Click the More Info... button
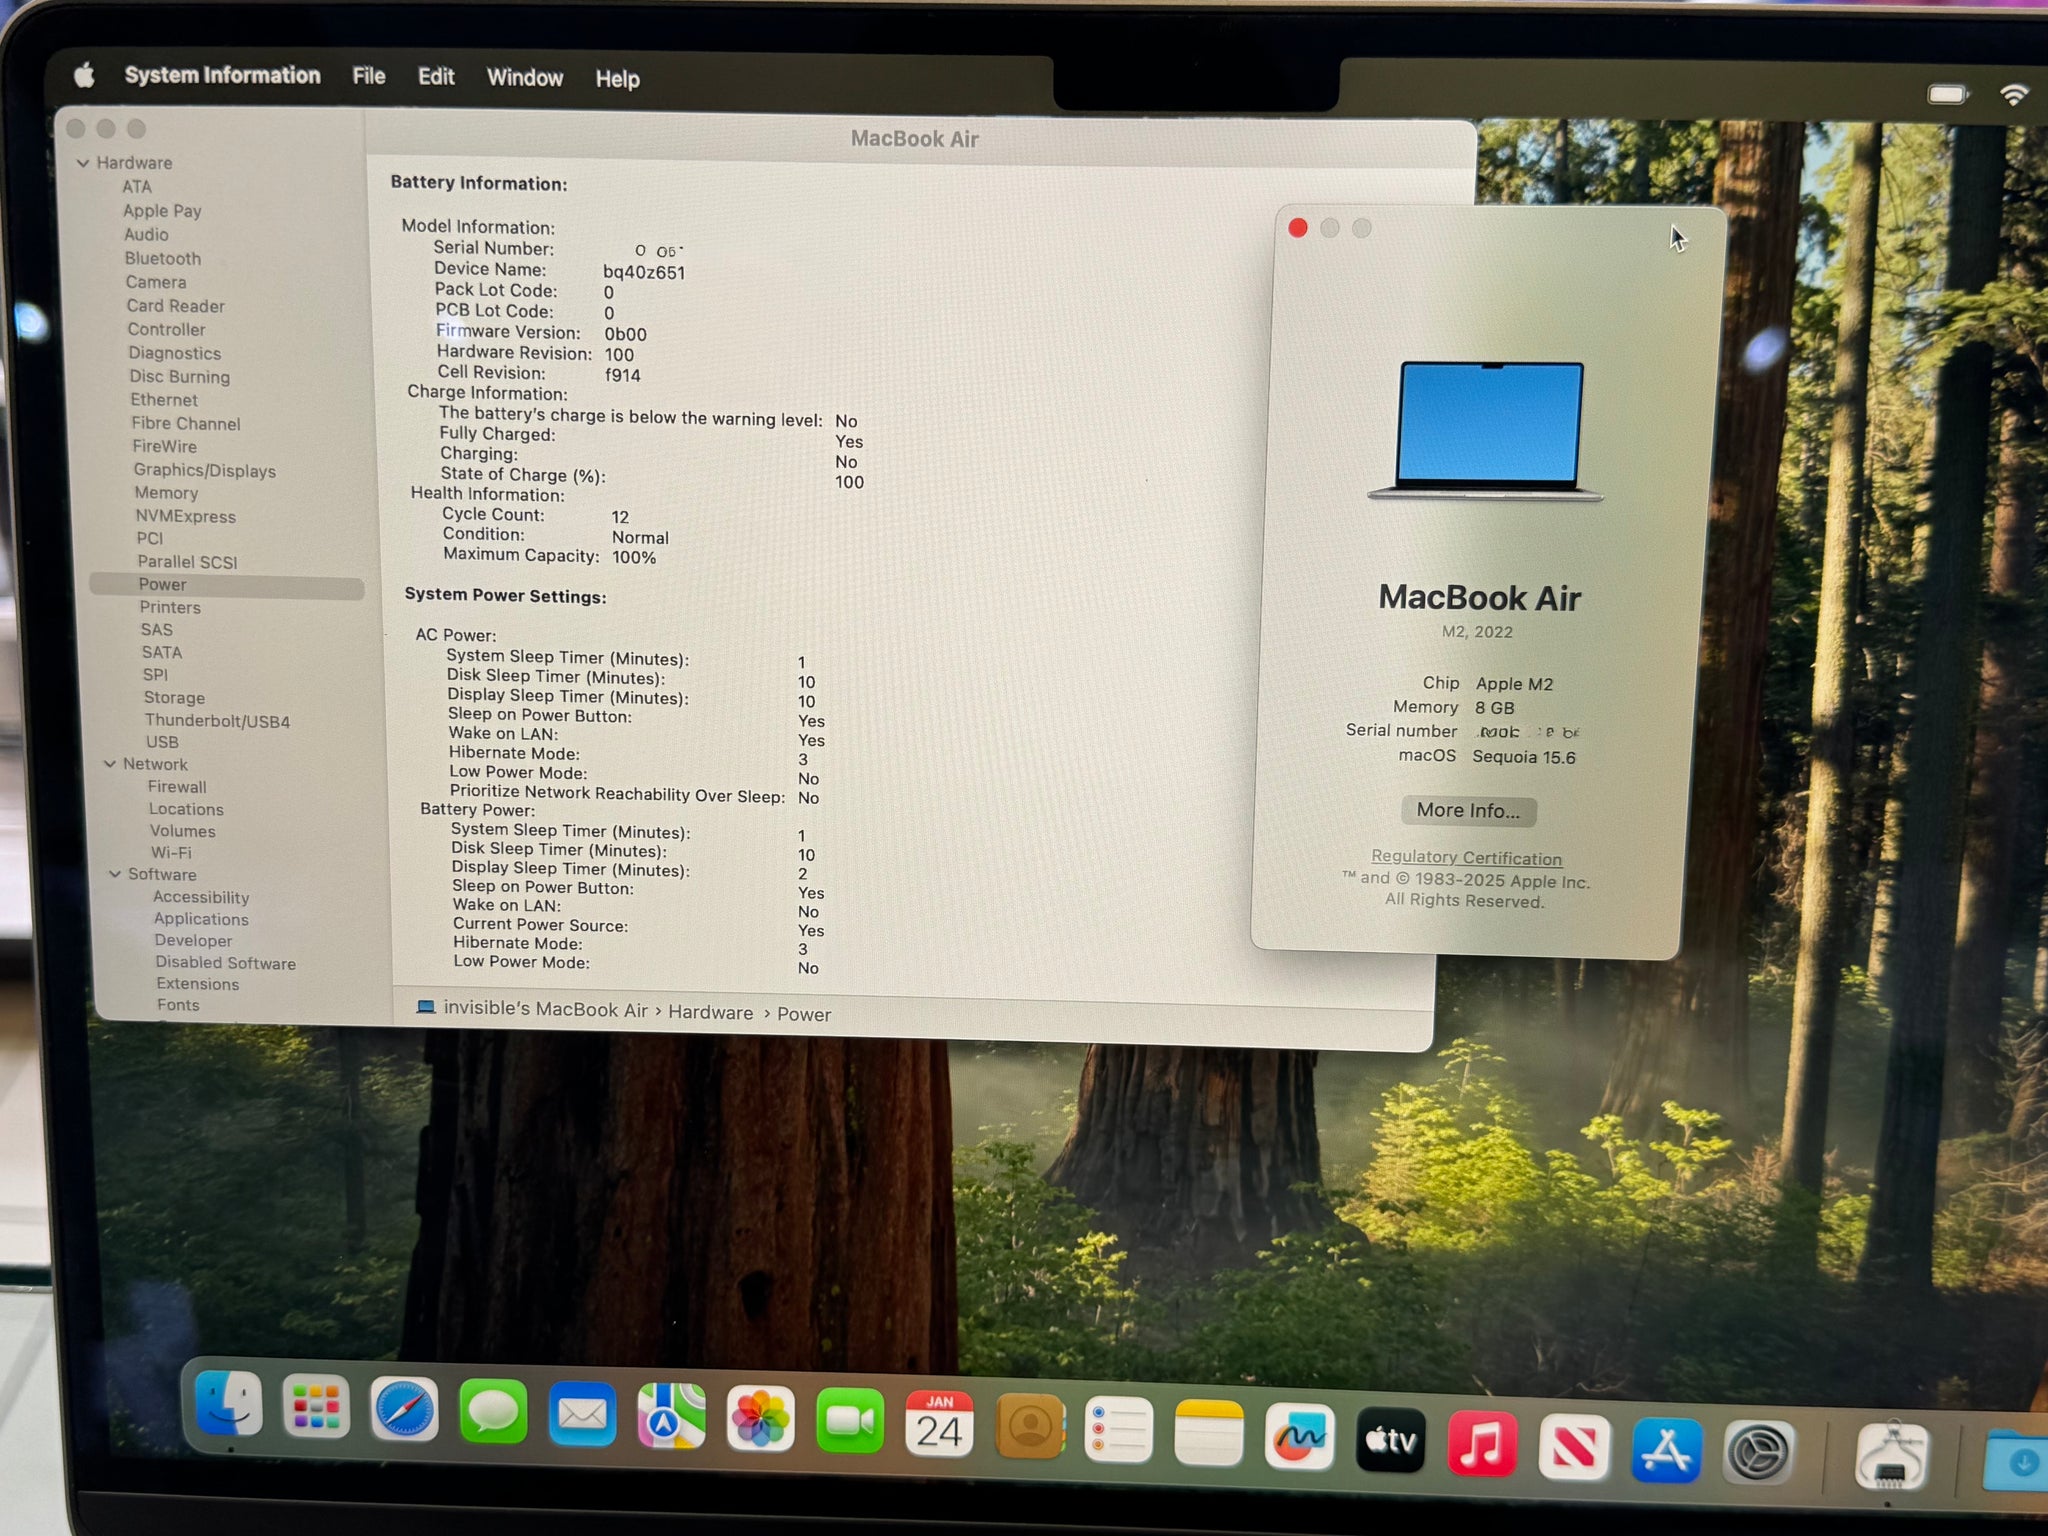This screenshot has height=1536, width=2048. click(1467, 810)
